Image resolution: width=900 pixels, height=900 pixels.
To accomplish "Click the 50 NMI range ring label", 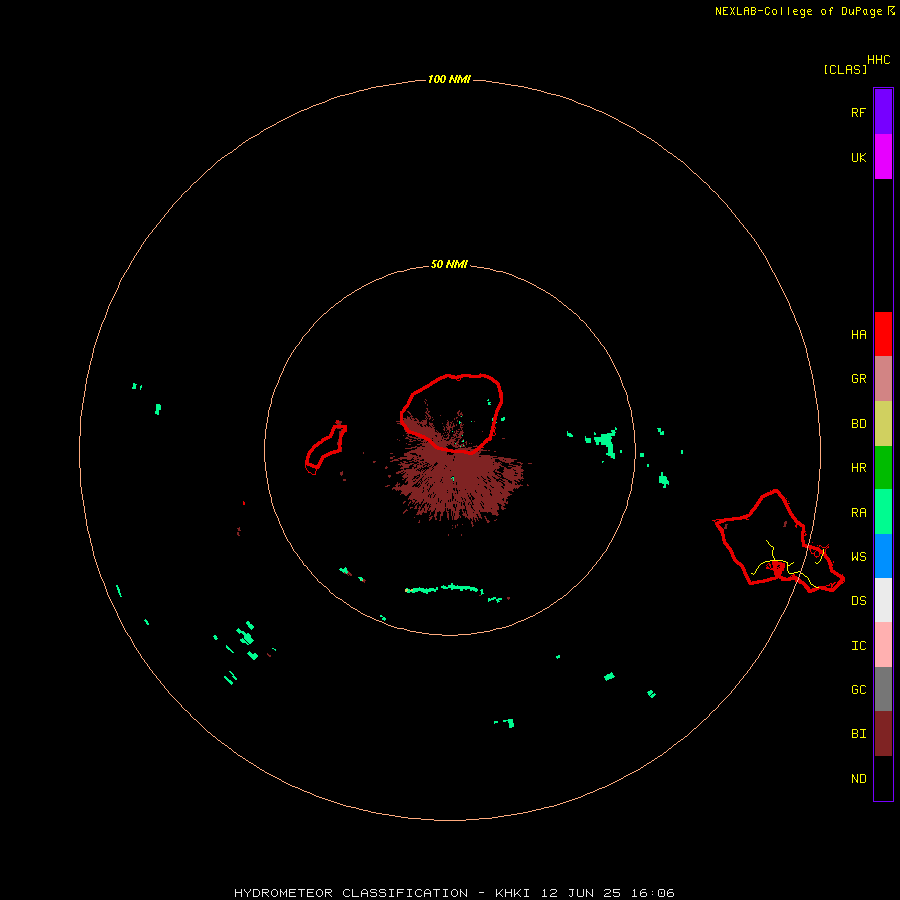I will (449, 264).
